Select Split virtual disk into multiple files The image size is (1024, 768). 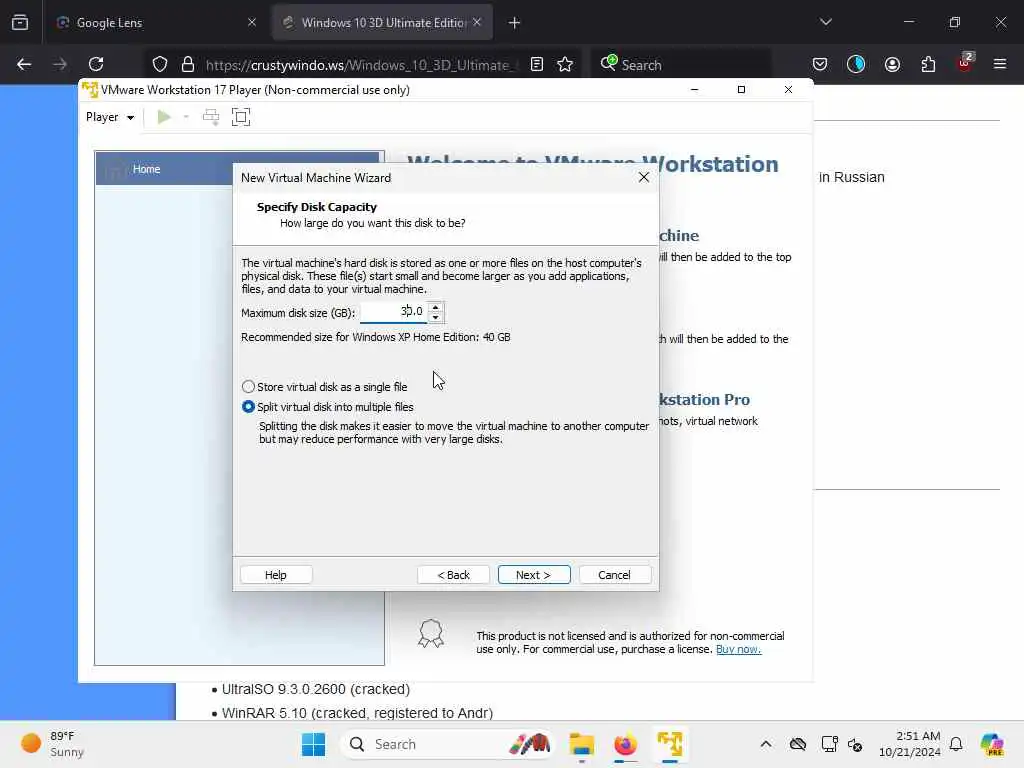coord(328,407)
